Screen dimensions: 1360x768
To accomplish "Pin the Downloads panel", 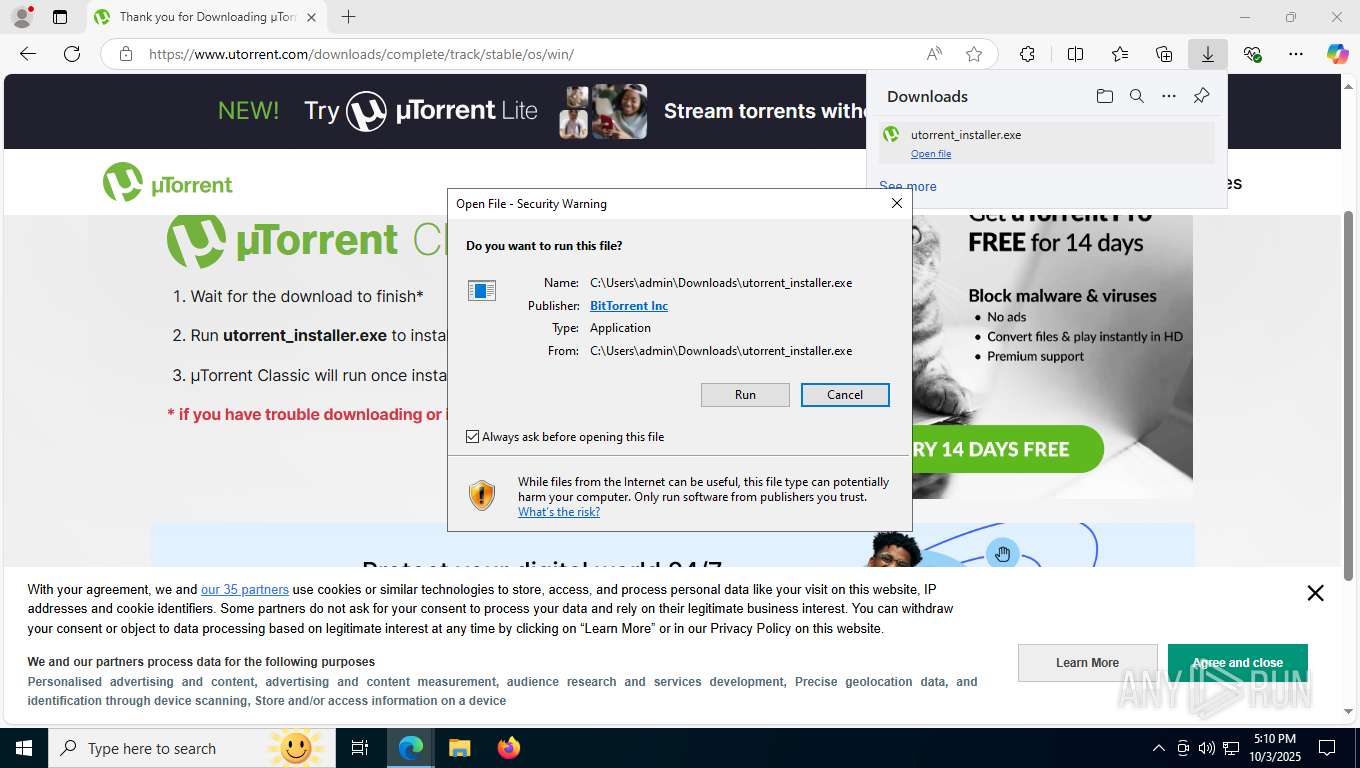I will 1202,96.
